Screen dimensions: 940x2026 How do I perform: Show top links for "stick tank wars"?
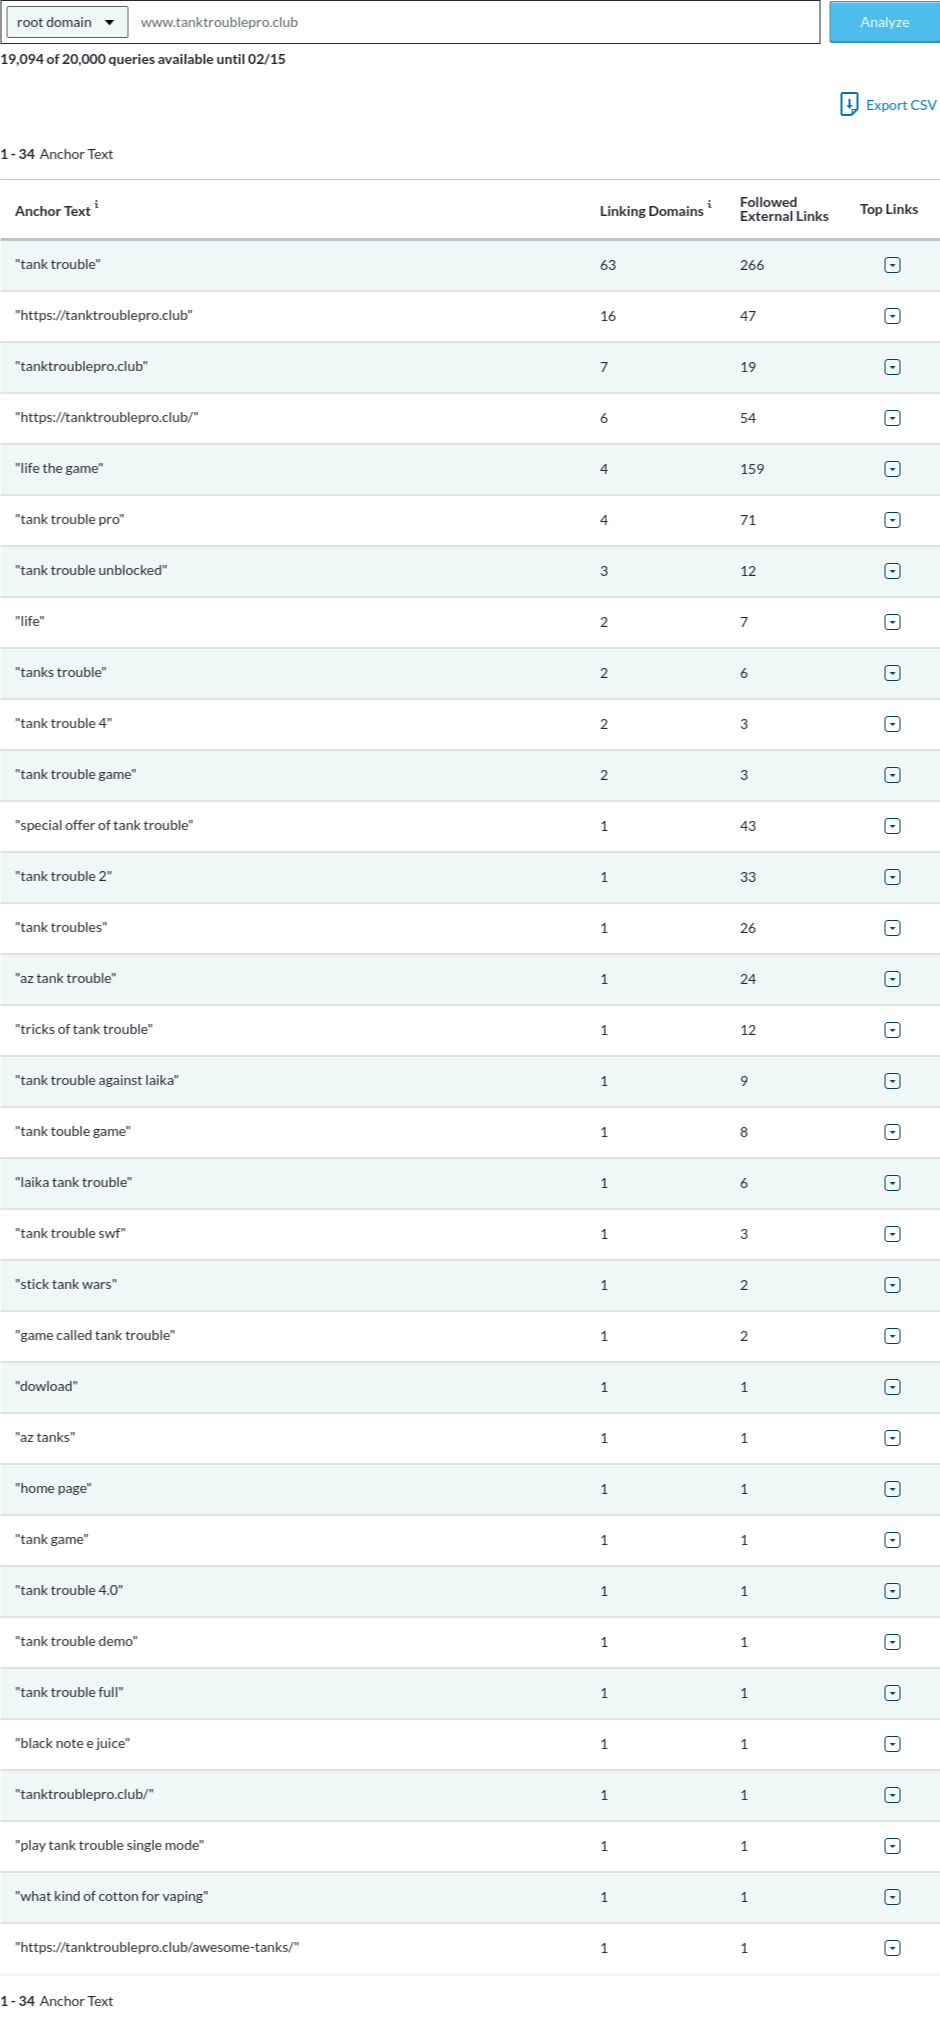(x=893, y=1285)
